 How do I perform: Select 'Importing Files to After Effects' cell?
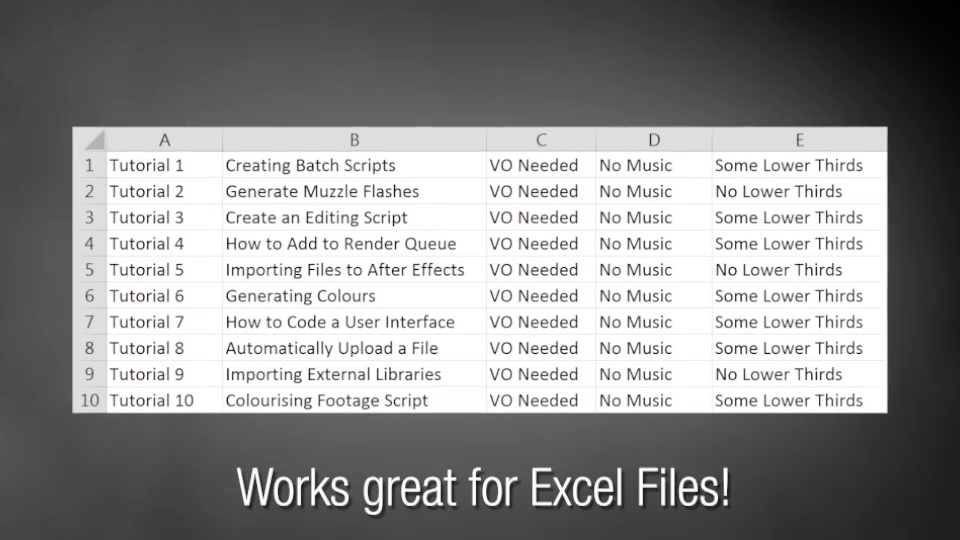(354, 270)
